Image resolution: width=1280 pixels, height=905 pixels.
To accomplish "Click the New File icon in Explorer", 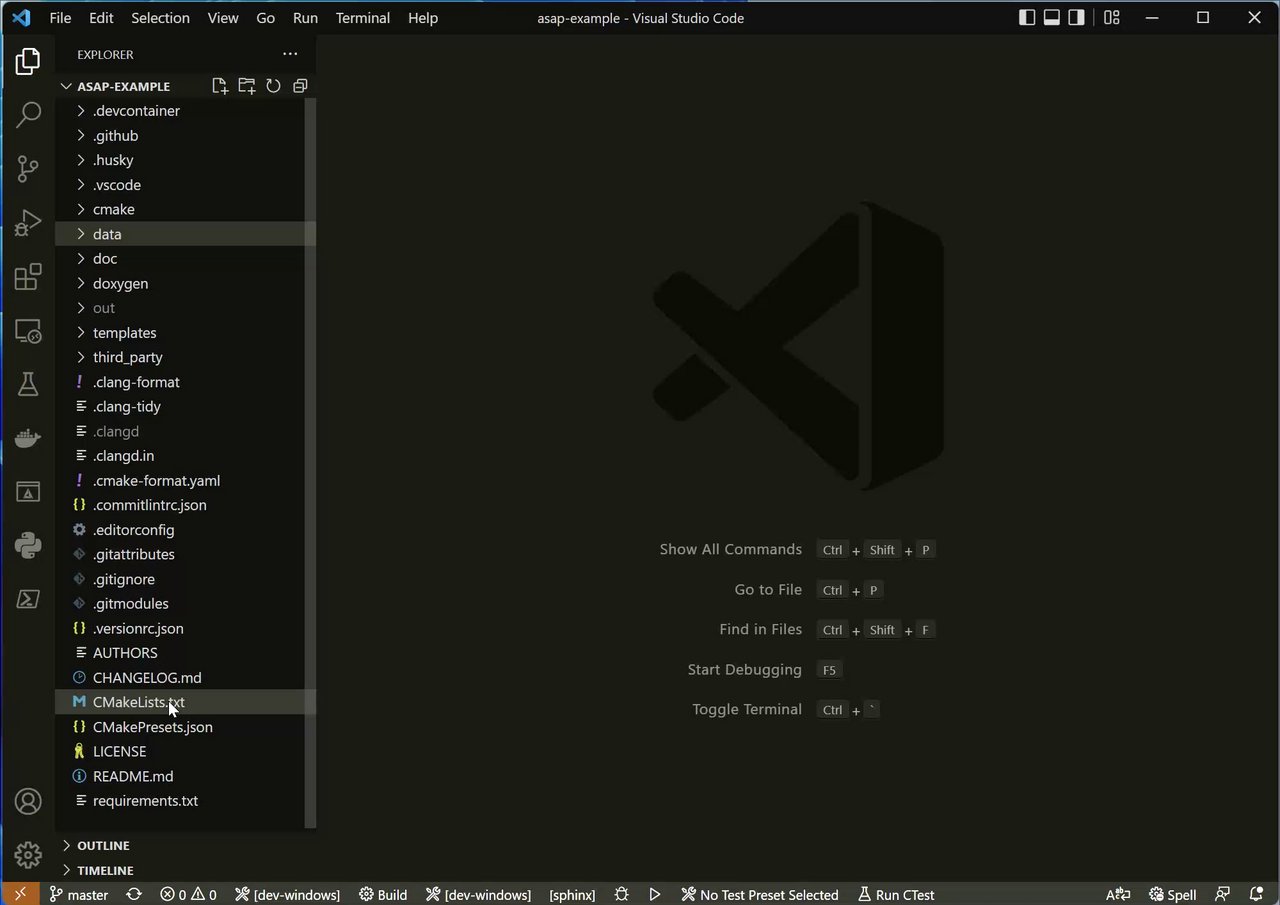I will pyautogui.click(x=220, y=86).
